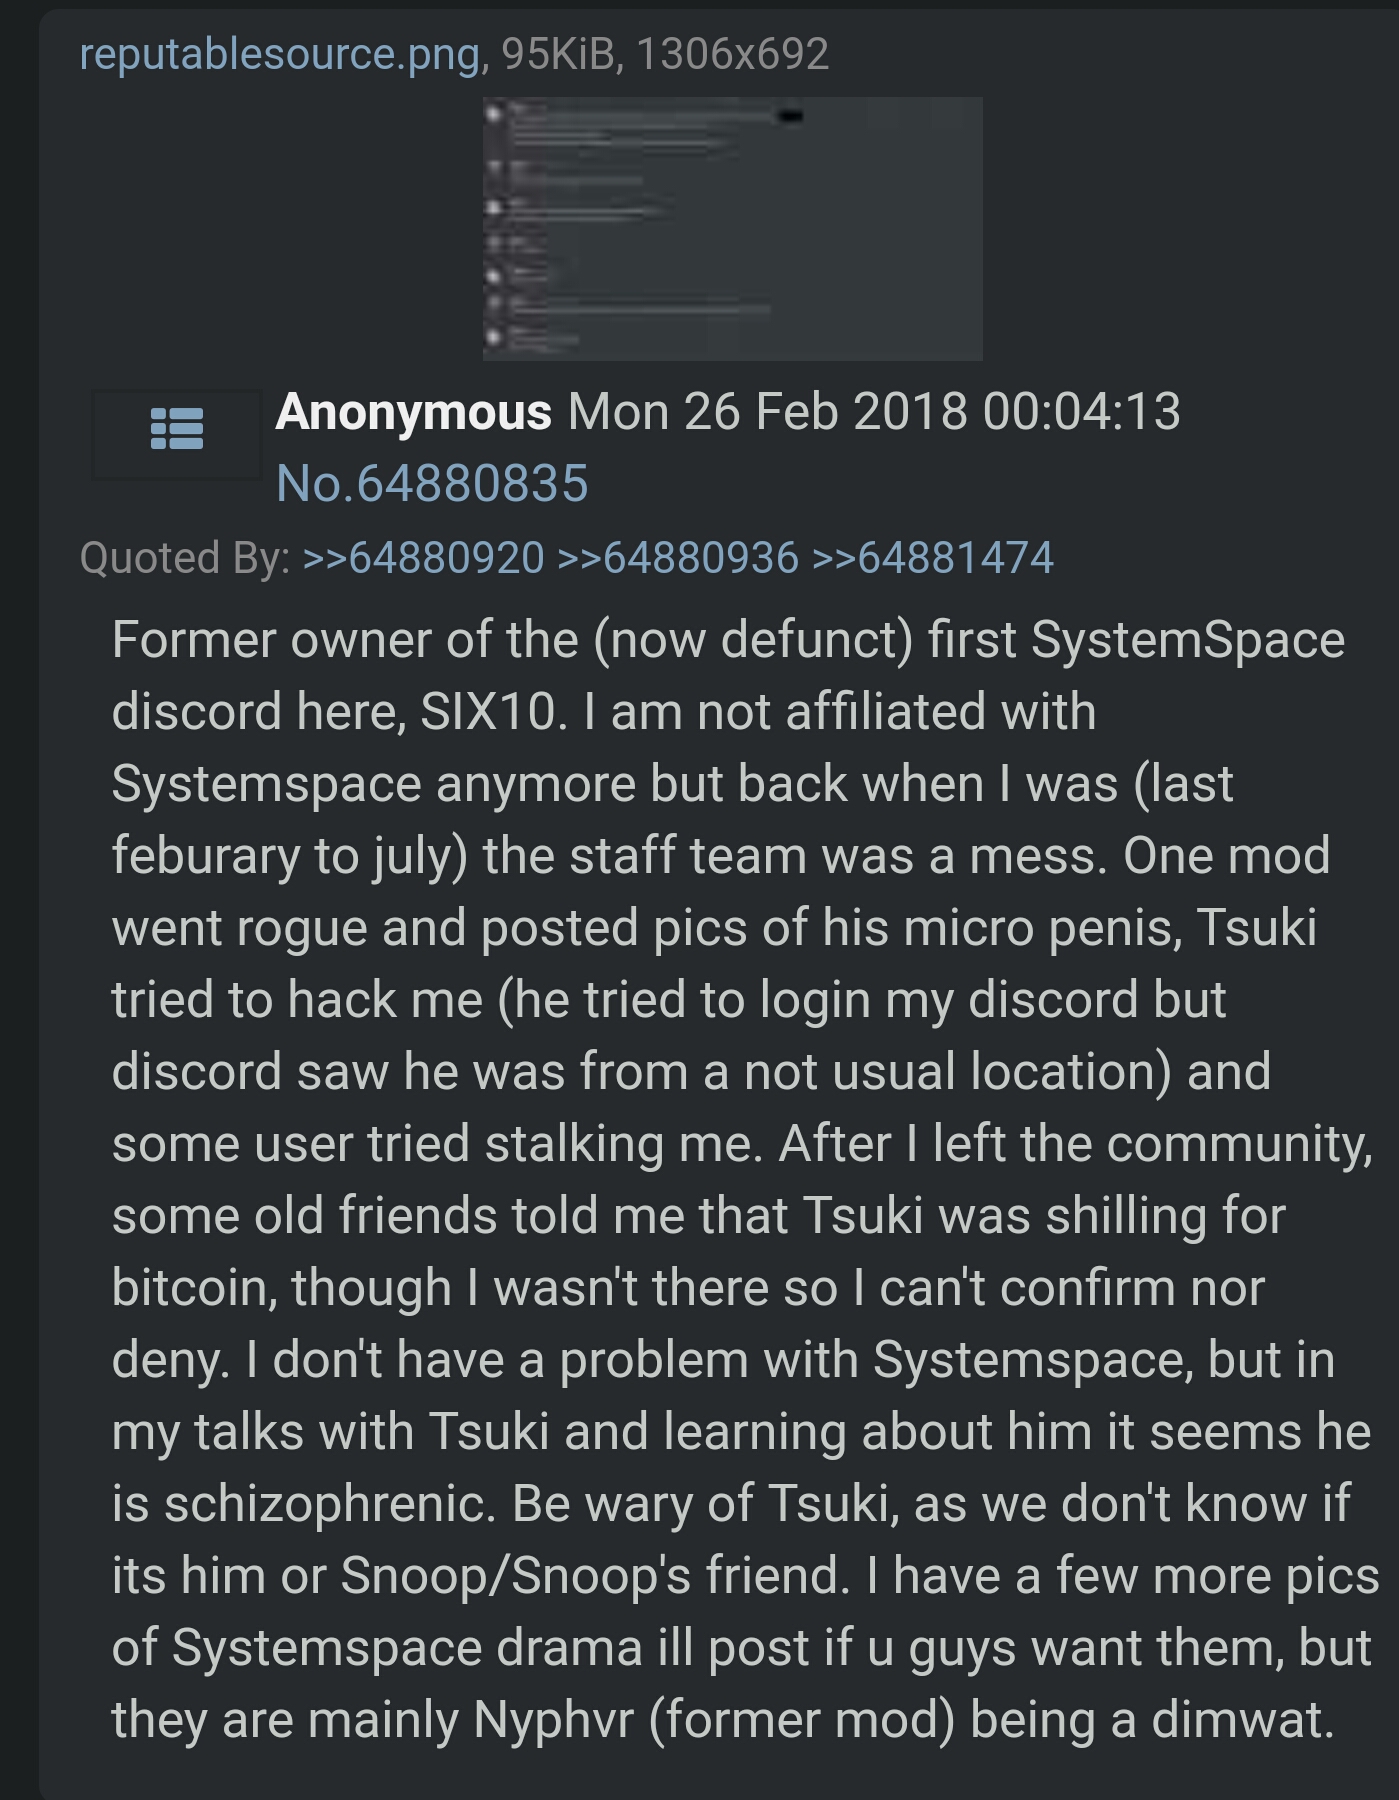Screen dimensions: 1399x1800
Task: Open the post menu list icon
Action: coord(177,429)
